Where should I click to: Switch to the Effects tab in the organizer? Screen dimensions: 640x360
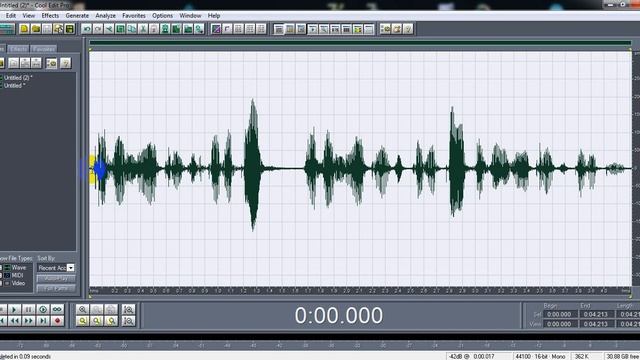(18, 49)
